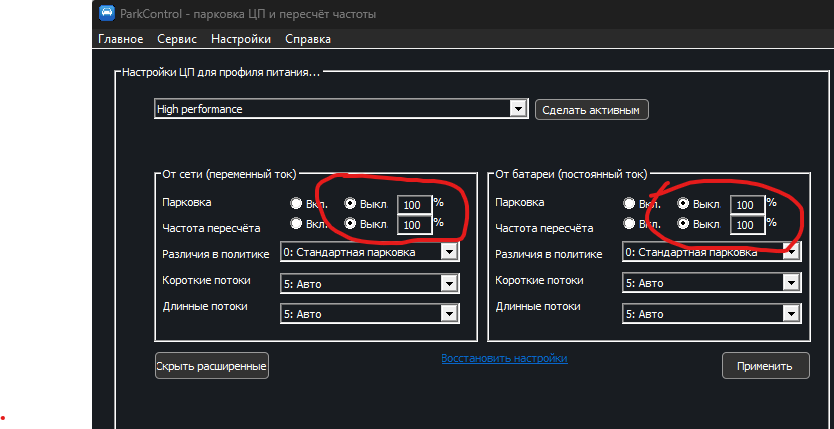
Task: Click Парковка percent field under От батареи
Action: point(748,205)
